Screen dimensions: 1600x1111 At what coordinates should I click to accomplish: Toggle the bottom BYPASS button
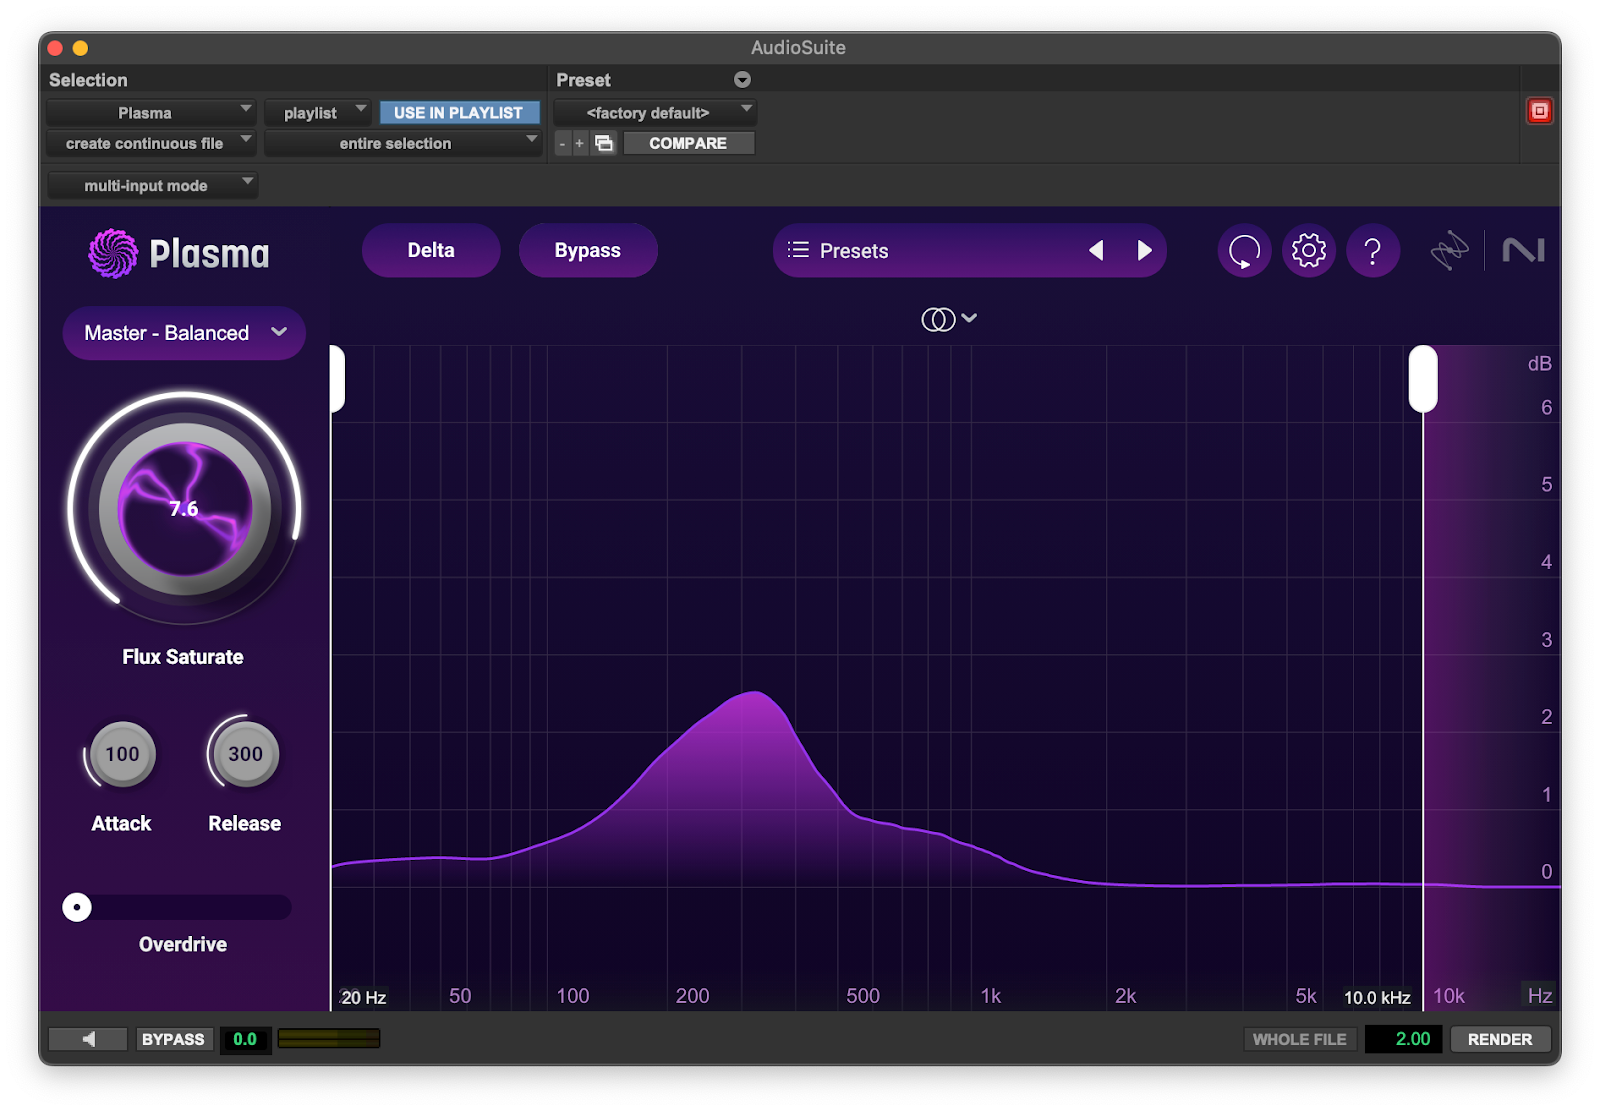pyautogui.click(x=173, y=1039)
